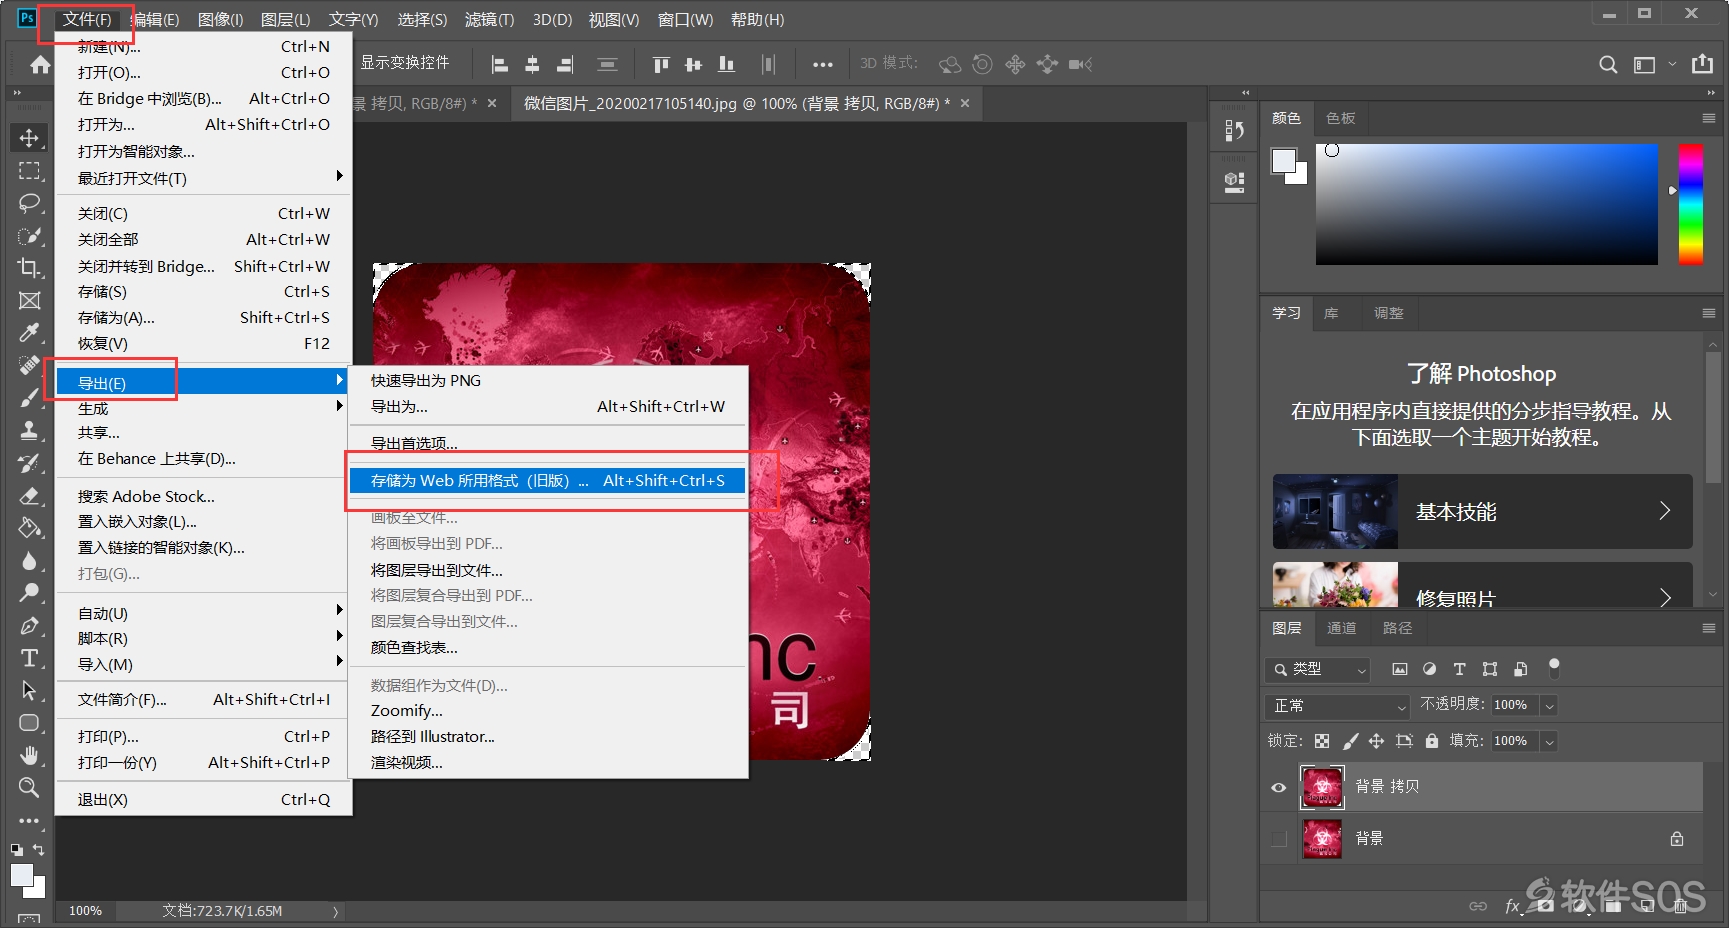Open 修复照片 tutorial card
1729x928 pixels.
(1482, 585)
